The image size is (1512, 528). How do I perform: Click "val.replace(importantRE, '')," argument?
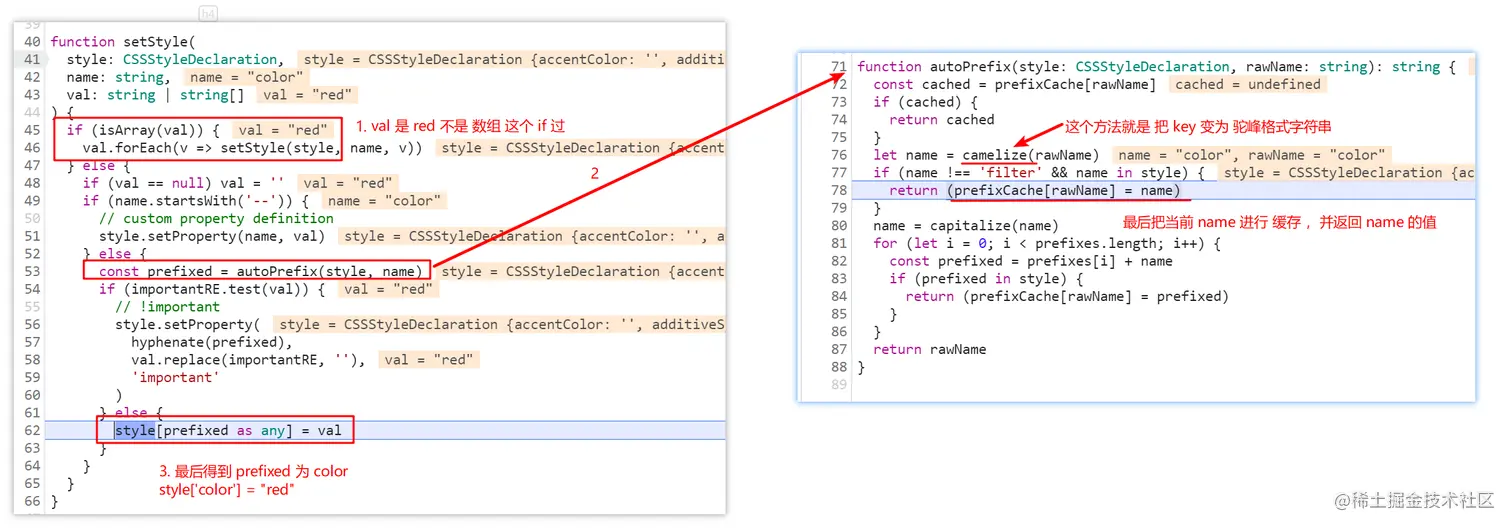[248, 360]
